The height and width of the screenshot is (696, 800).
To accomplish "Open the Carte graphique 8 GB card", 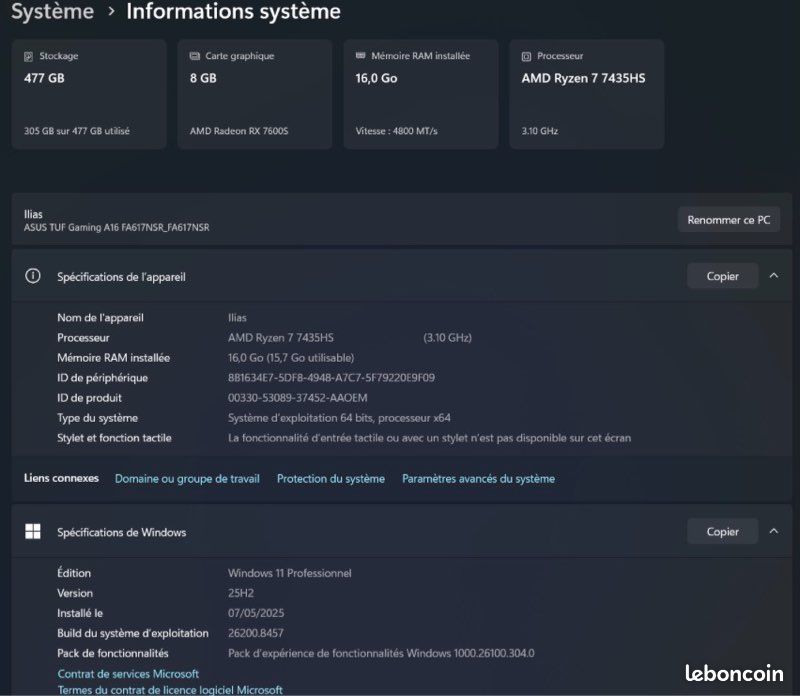I will (x=255, y=94).
